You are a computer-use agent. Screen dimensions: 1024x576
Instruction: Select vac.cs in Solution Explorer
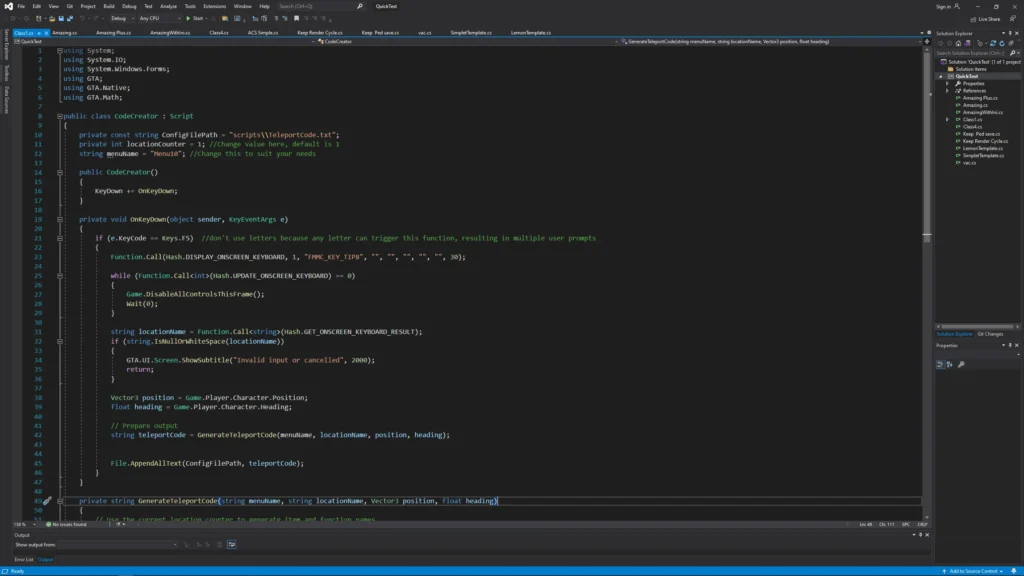(x=969, y=163)
